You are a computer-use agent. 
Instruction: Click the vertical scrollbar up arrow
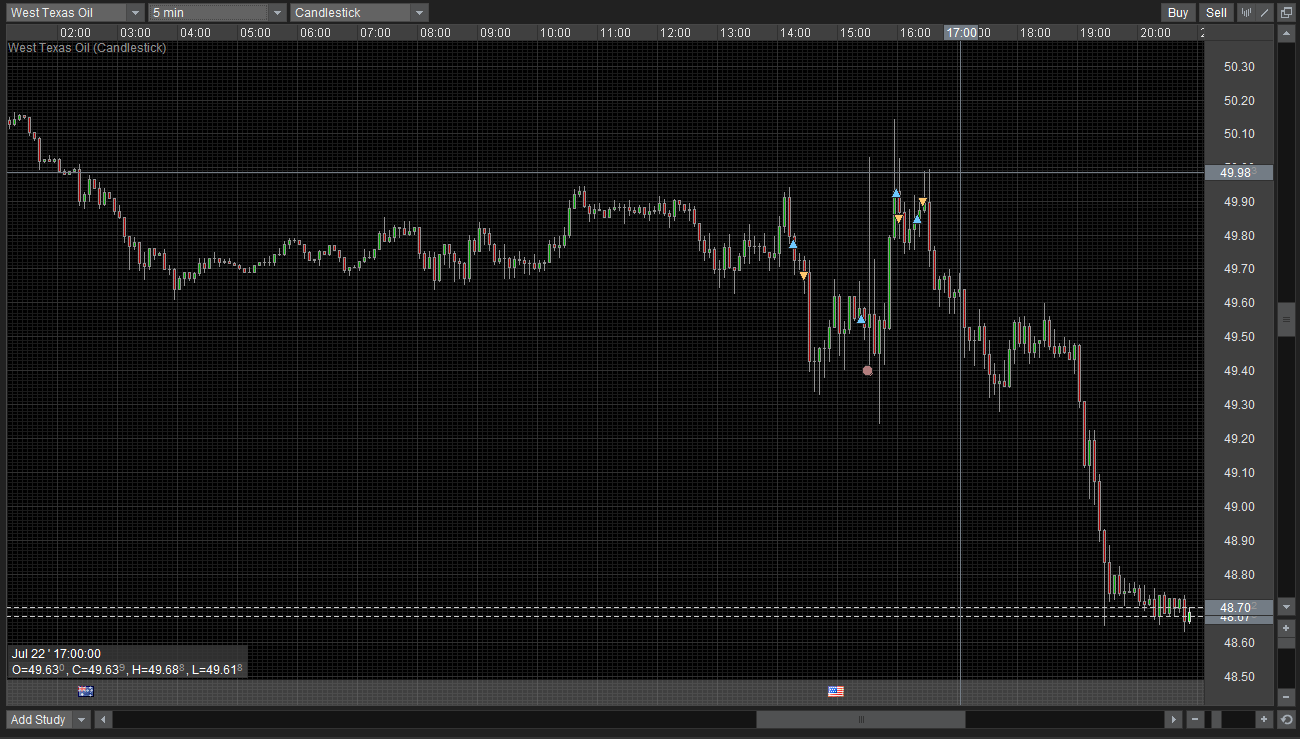1286,34
